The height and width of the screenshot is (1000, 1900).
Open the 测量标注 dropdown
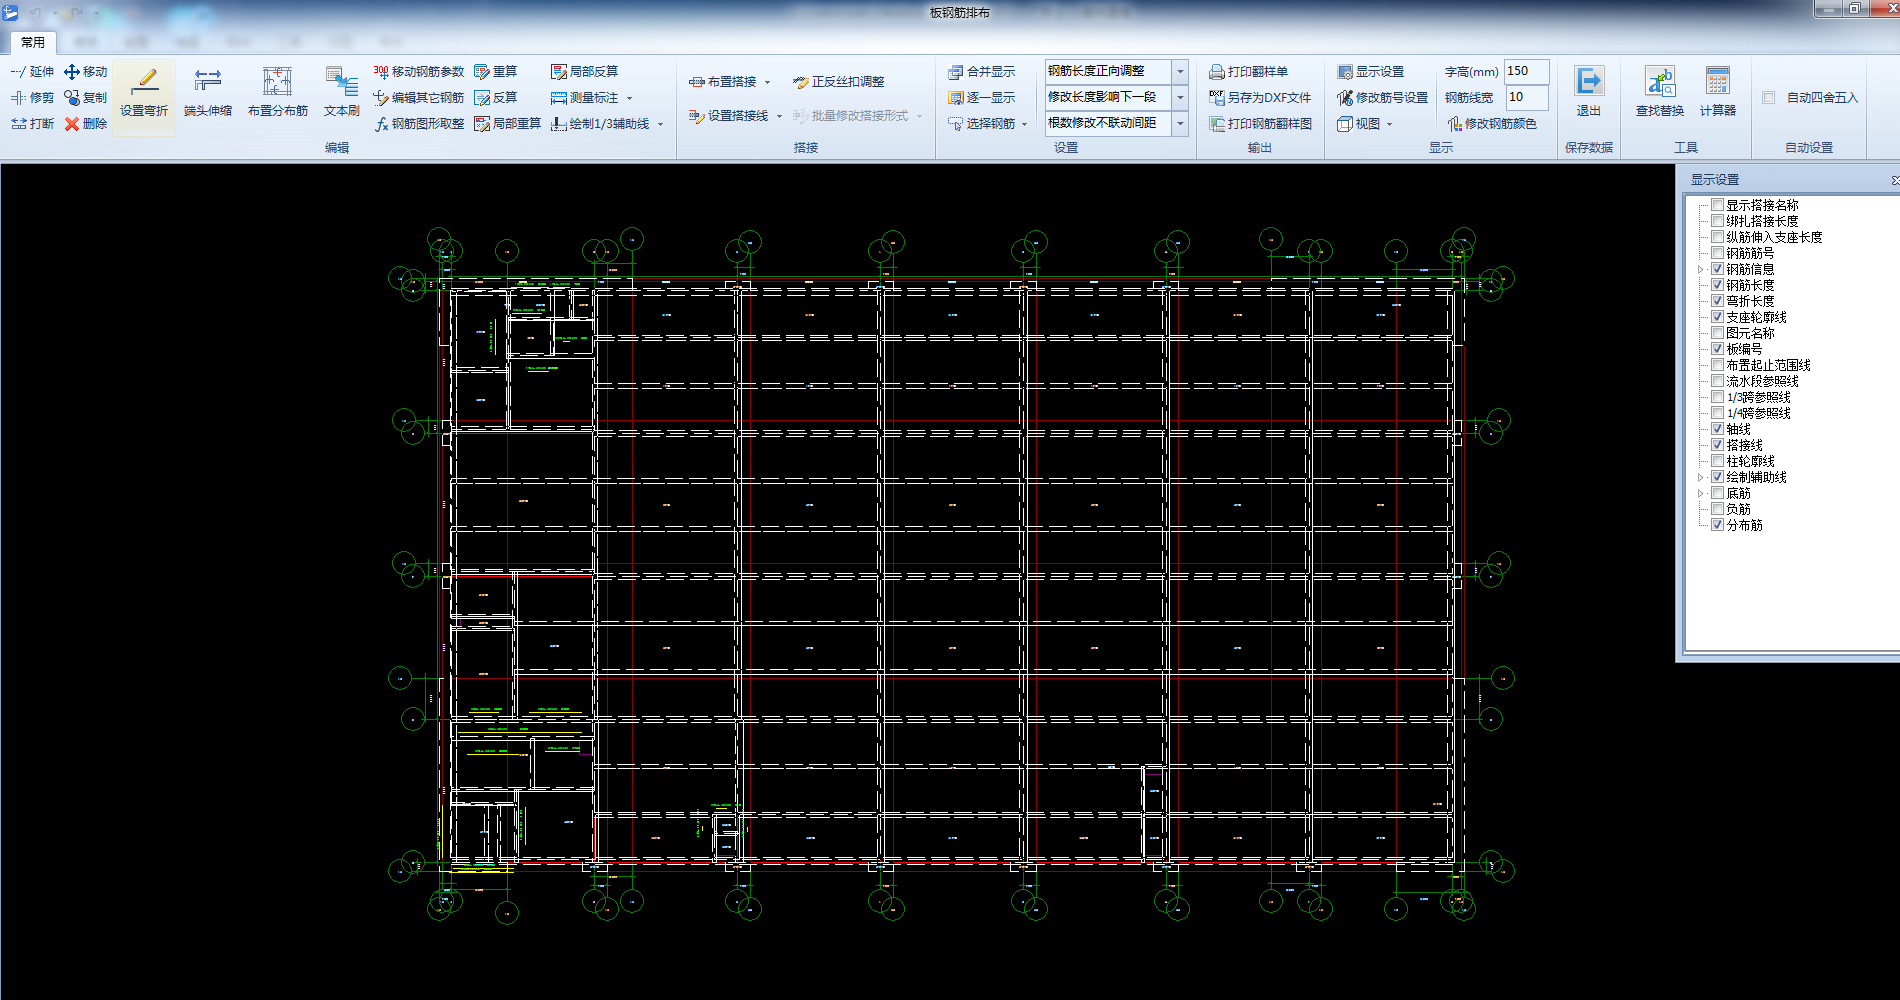[x=629, y=98]
